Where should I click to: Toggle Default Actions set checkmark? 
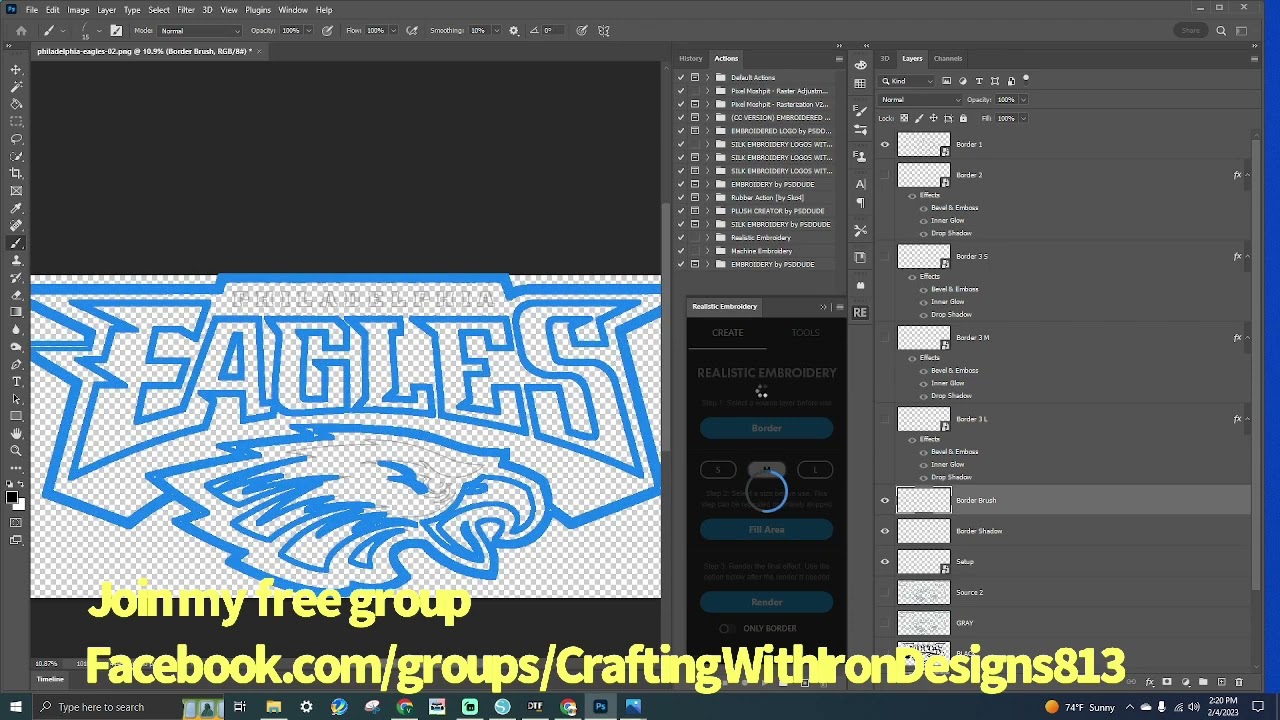[681, 78]
